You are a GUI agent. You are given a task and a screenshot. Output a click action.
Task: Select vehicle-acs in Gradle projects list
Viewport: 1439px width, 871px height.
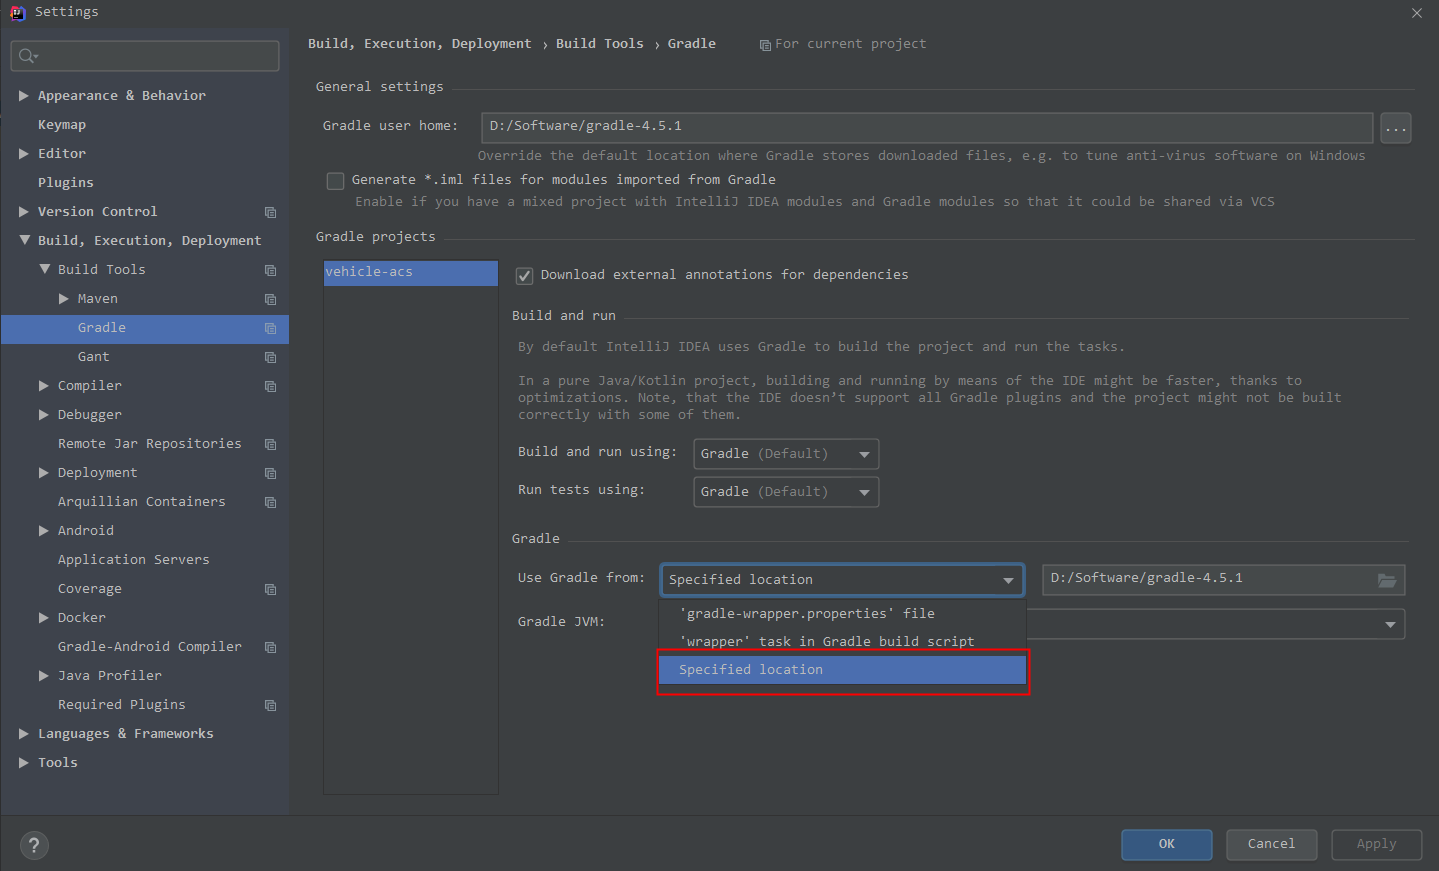tap(411, 273)
